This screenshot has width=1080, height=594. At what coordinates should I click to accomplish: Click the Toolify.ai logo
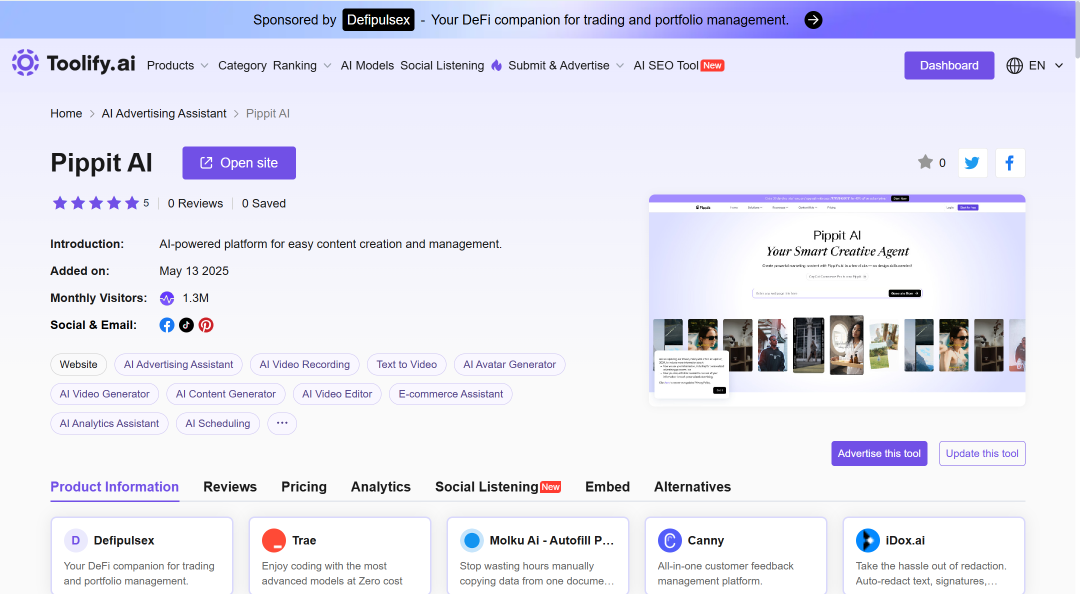[74, 63]
